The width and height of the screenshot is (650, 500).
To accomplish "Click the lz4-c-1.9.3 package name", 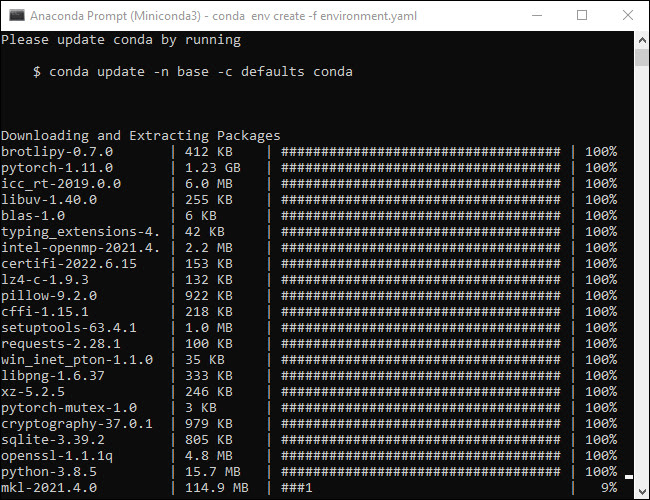I will point(45,280).
